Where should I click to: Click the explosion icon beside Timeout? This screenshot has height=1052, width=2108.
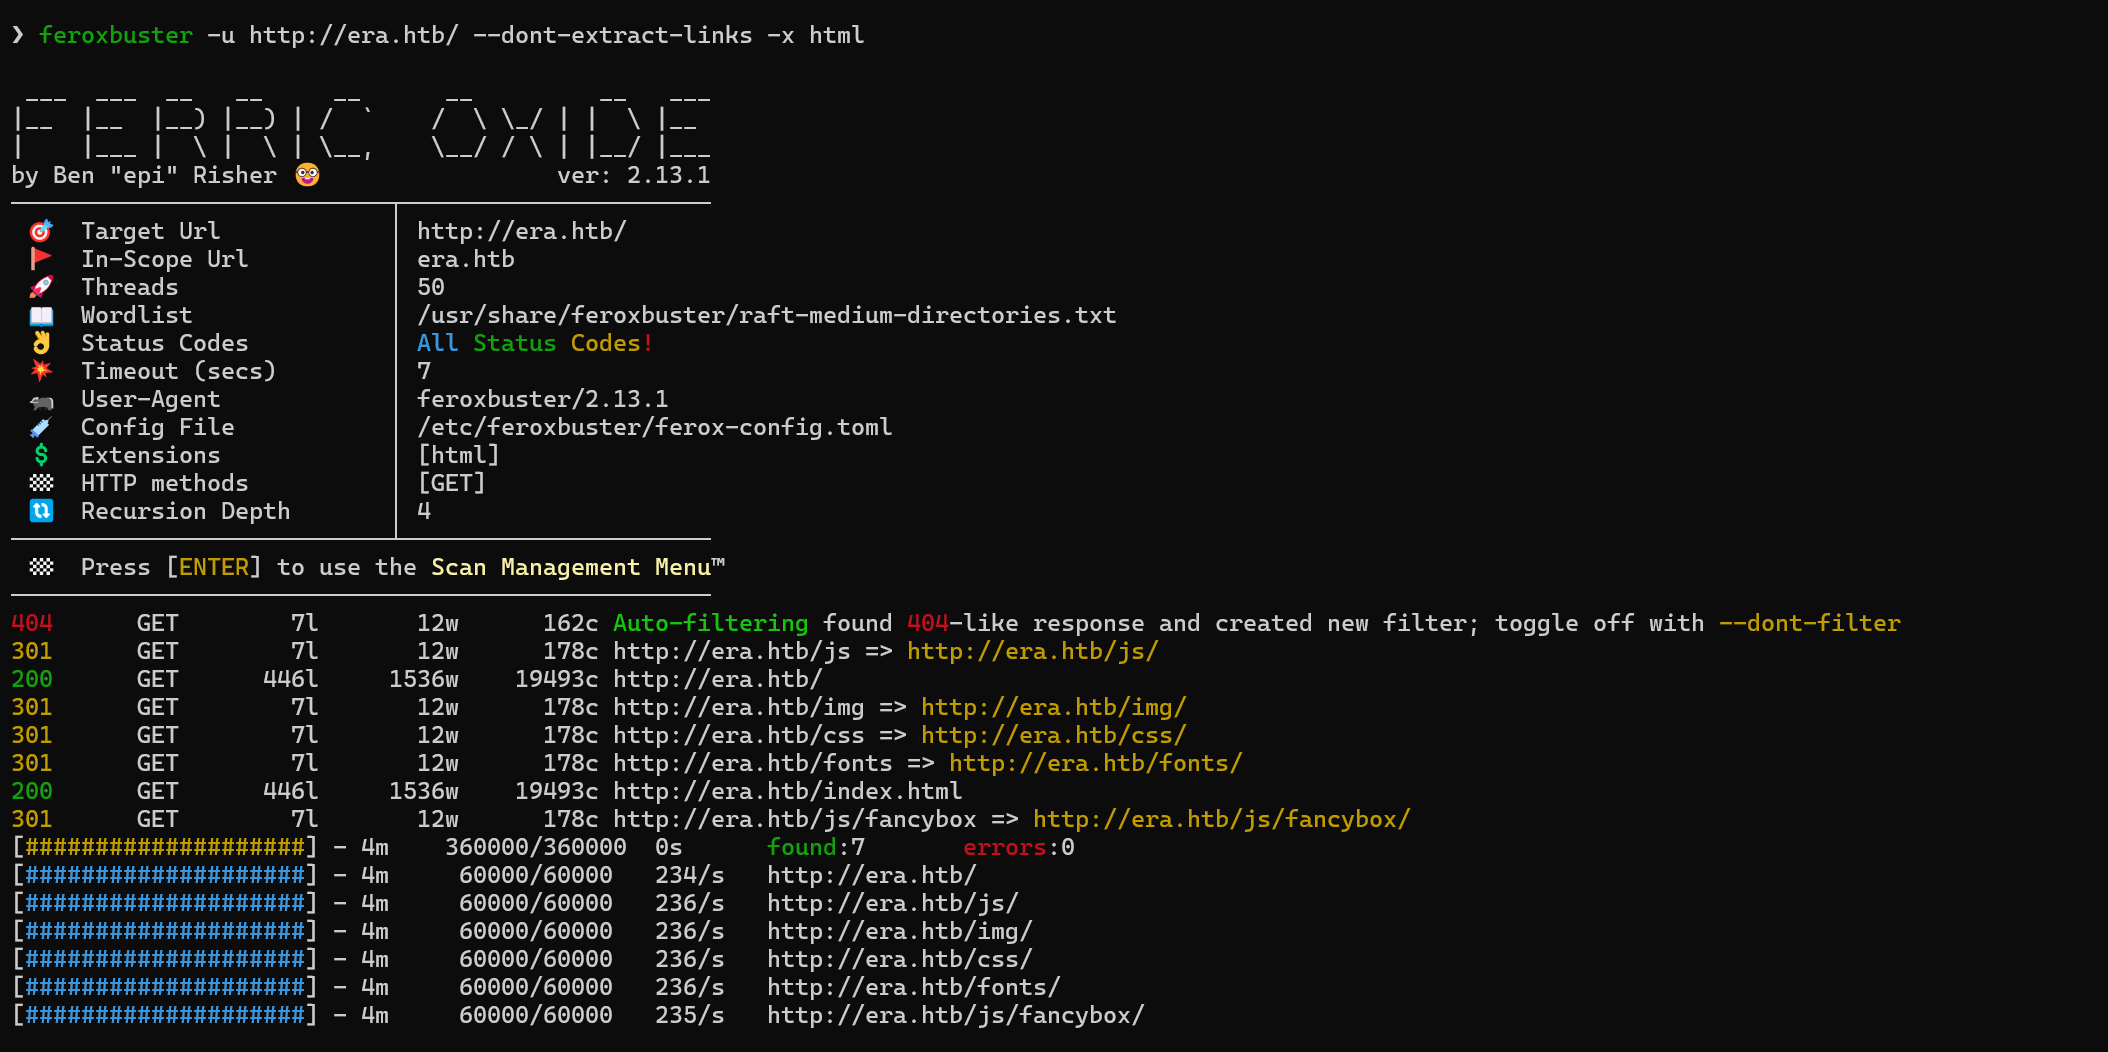[x=41, y=371]
